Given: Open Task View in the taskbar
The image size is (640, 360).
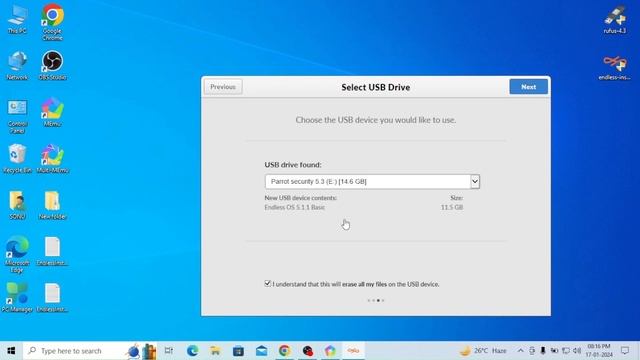Looking at the screenshot, I should point(169,351).
